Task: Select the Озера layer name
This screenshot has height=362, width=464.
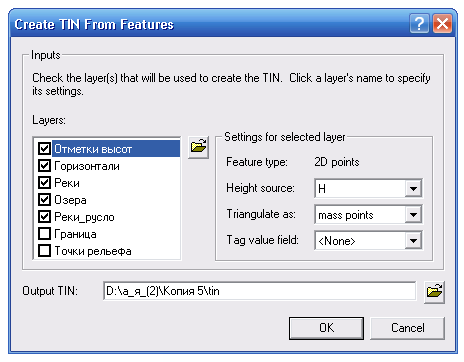Action: coord(70,200)
